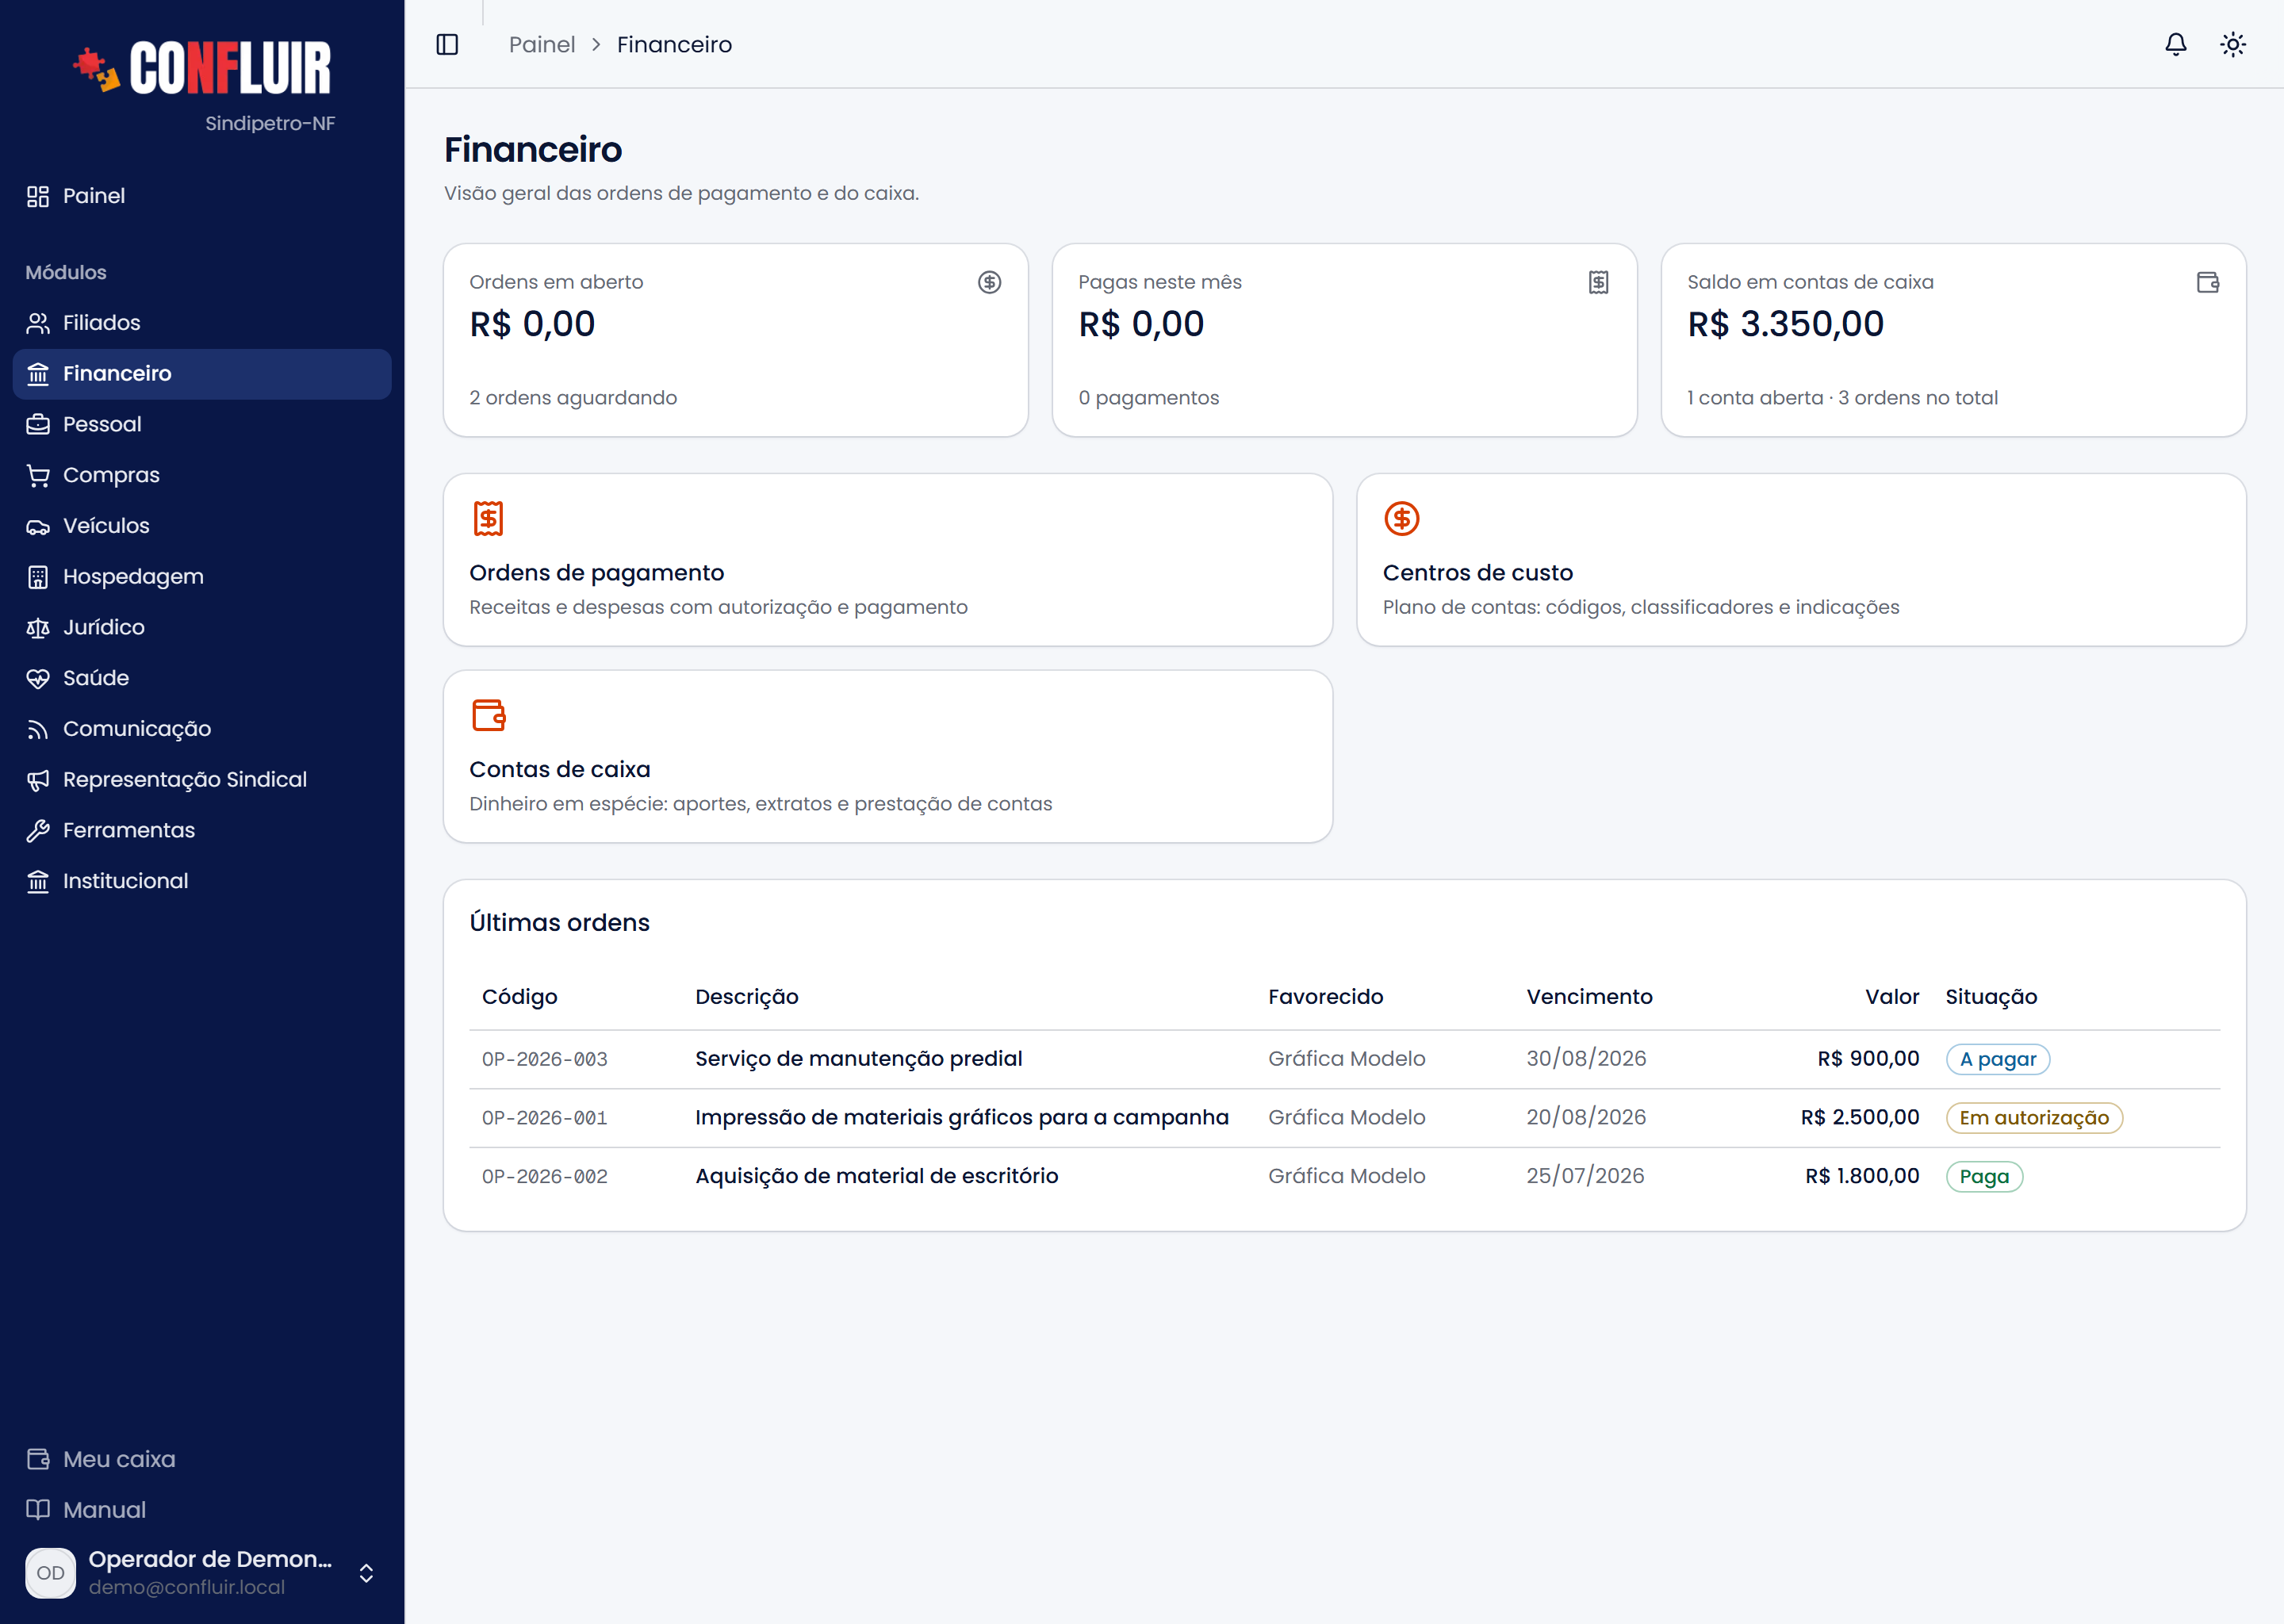Image resolution: width=2284 pixels, height=1624 pixels.
Task: Expand the user account menu chevron
Action: (x=366, y=1573)
